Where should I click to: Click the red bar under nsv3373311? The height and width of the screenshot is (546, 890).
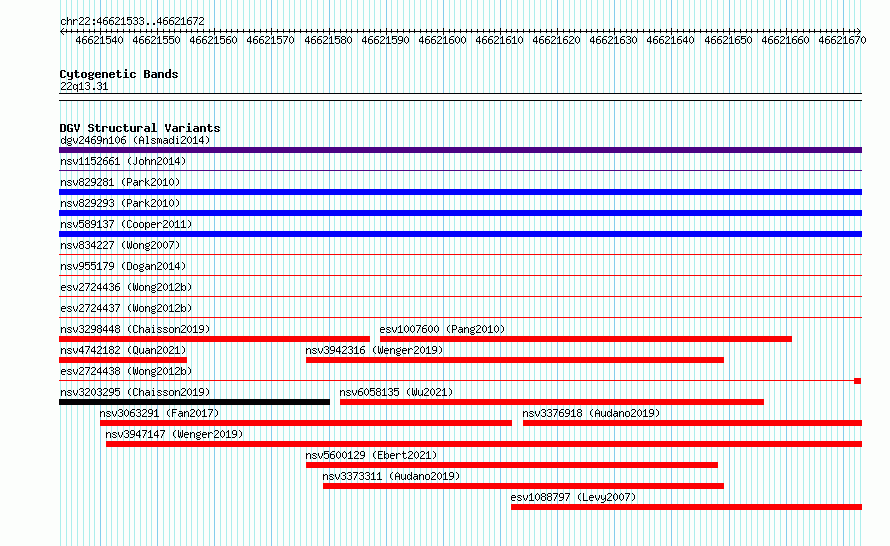523,486
